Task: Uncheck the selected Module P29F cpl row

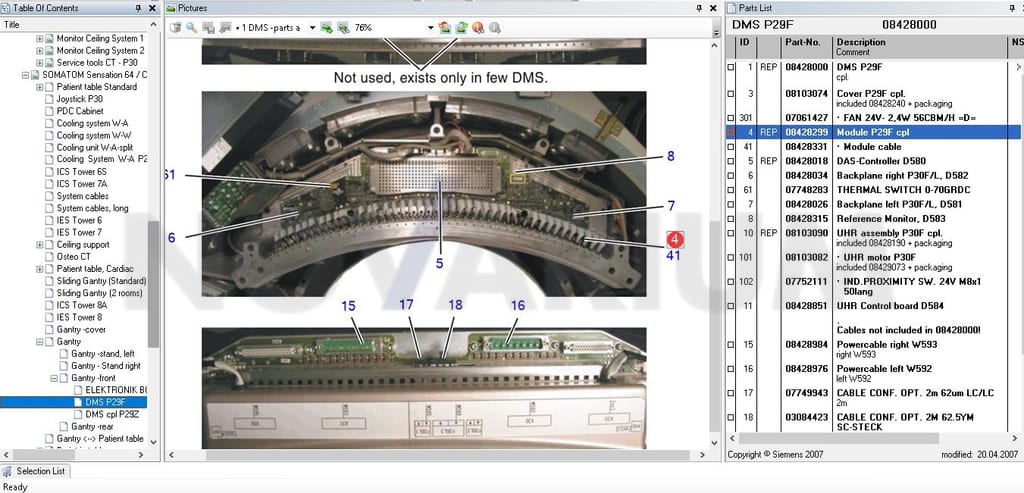Action: coord(731,133)
